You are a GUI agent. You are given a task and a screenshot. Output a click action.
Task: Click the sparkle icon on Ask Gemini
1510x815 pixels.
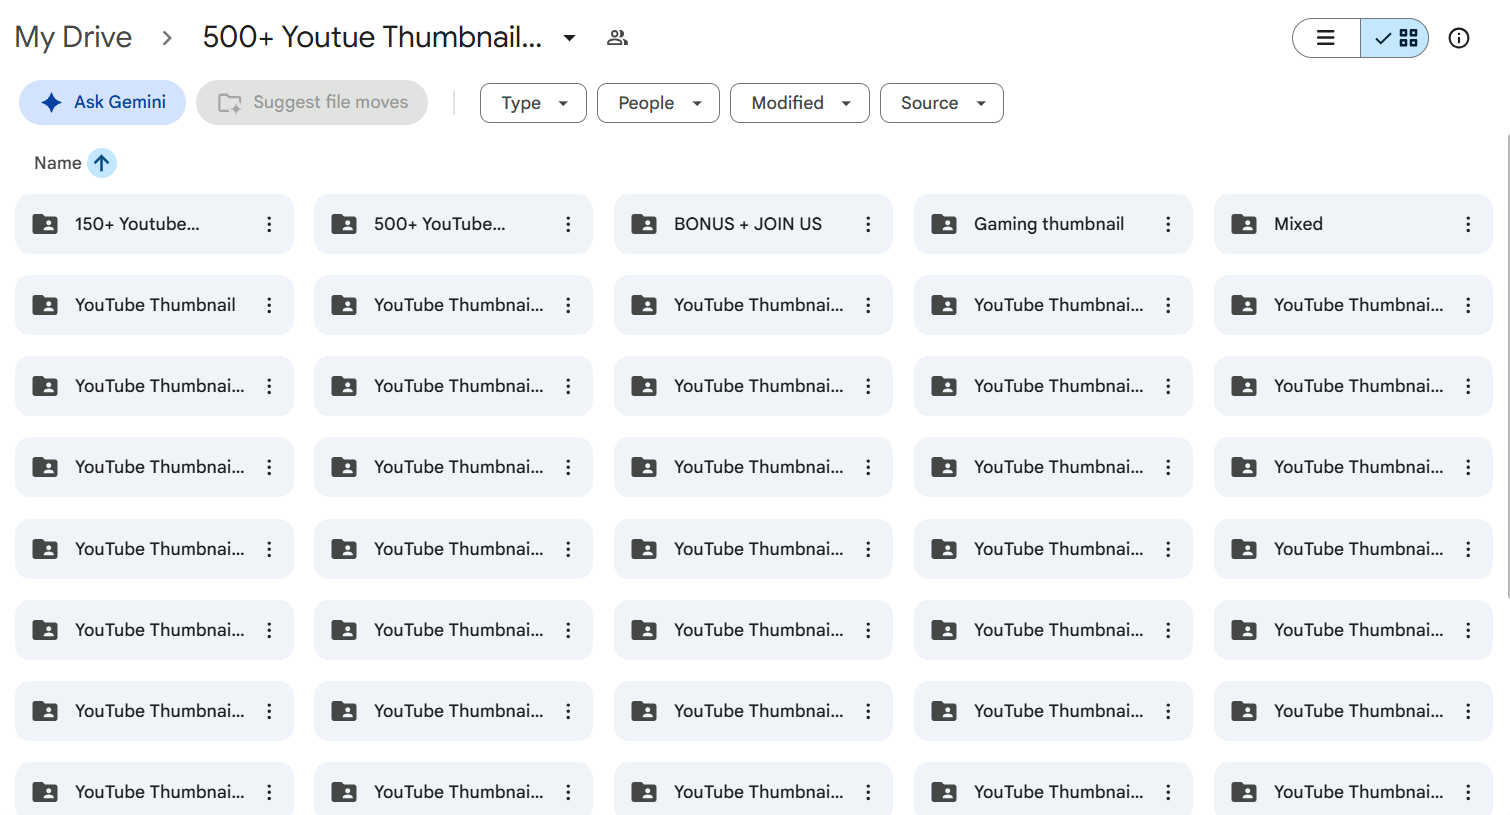point(52,102)
